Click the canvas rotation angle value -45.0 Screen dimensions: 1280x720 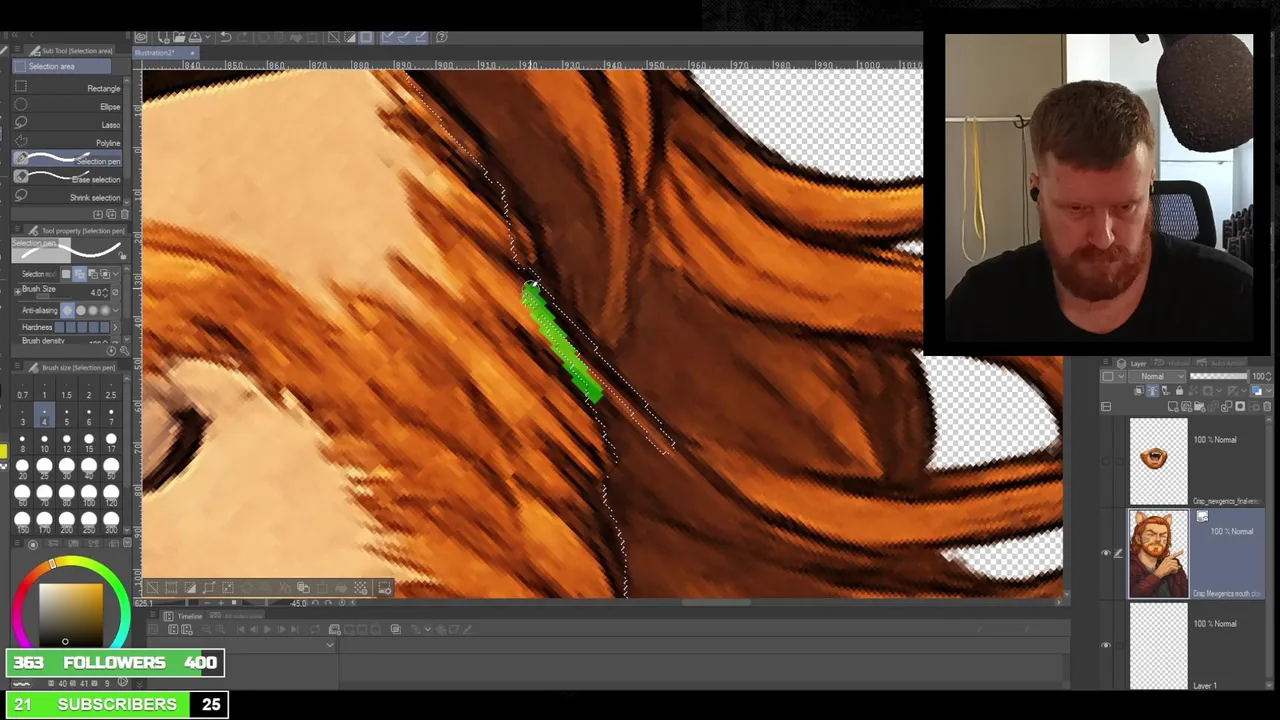click(299, 603)
